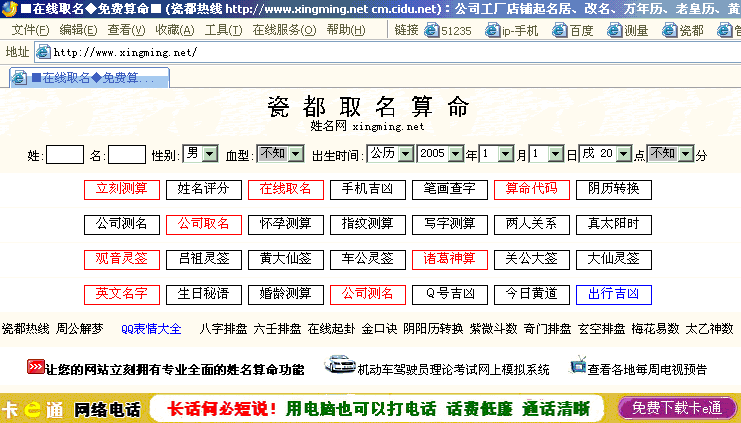Click the 立刻测算 button
Image resolution: width=741 pixels, height=423 pixels.
pyautogui.click(x=122, y=190)
